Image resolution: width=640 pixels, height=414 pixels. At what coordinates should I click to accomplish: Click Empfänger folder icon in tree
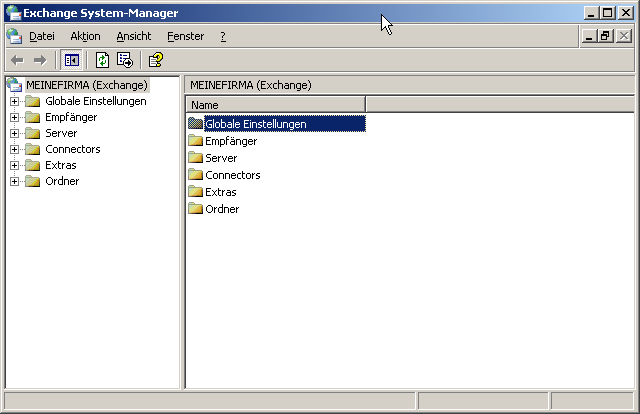pyautogui.click(x=33, y=117)
